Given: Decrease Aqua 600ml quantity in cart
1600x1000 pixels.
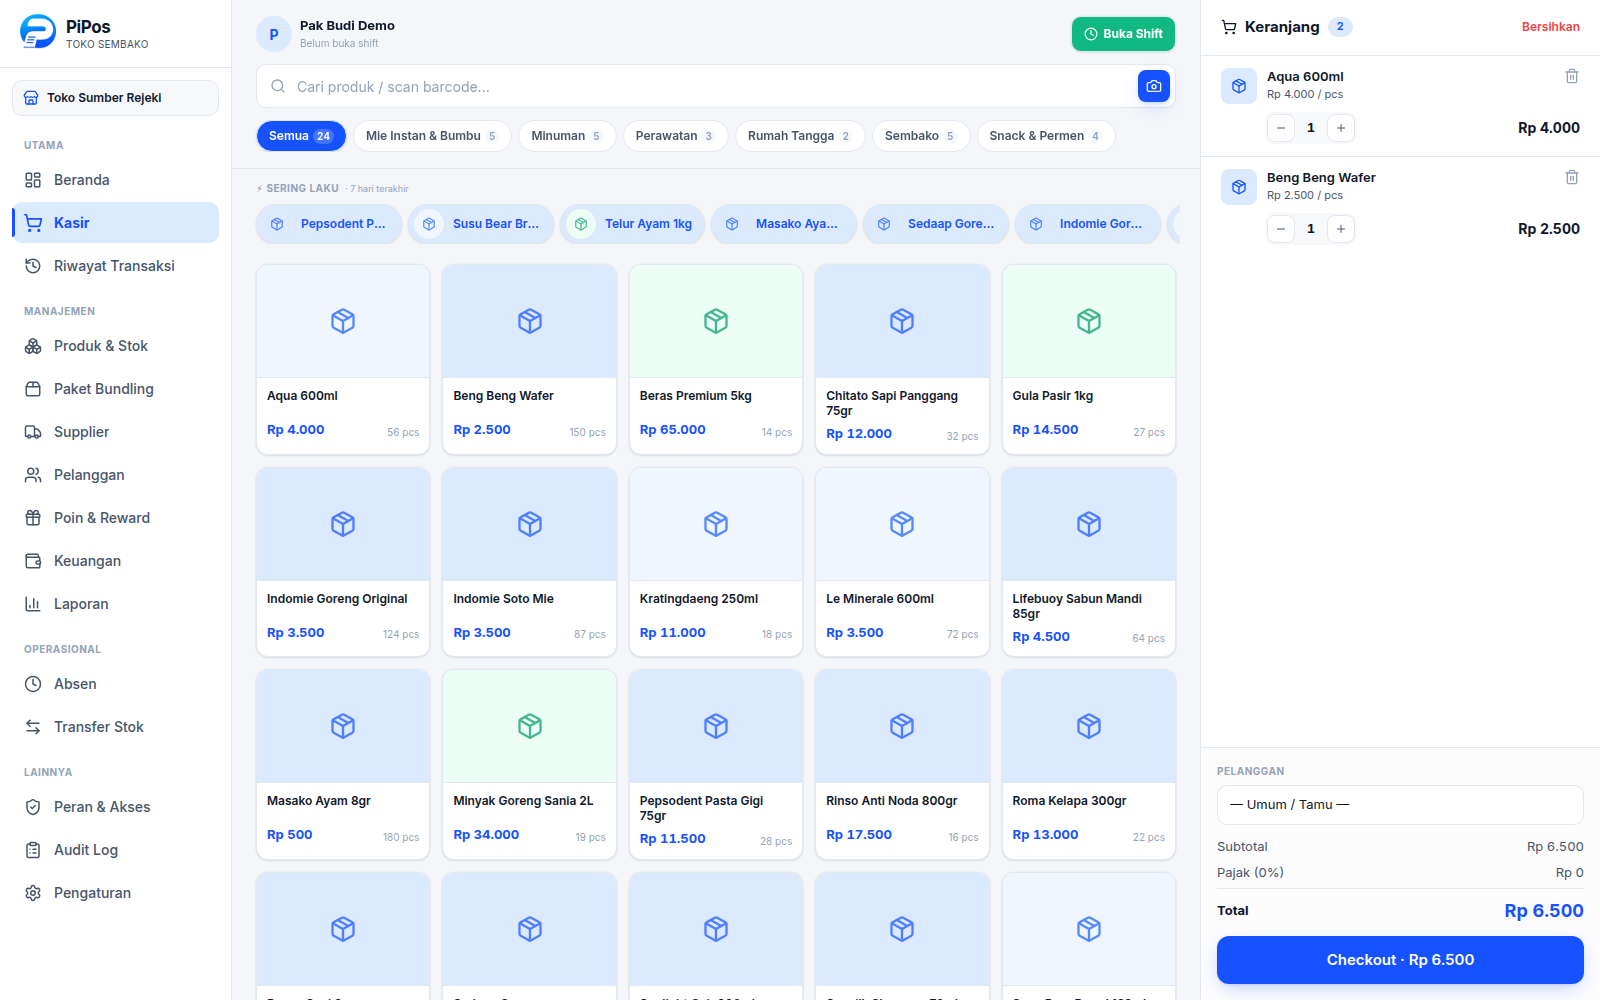Looking at the screenshot, I should [x=1280, y=128].
